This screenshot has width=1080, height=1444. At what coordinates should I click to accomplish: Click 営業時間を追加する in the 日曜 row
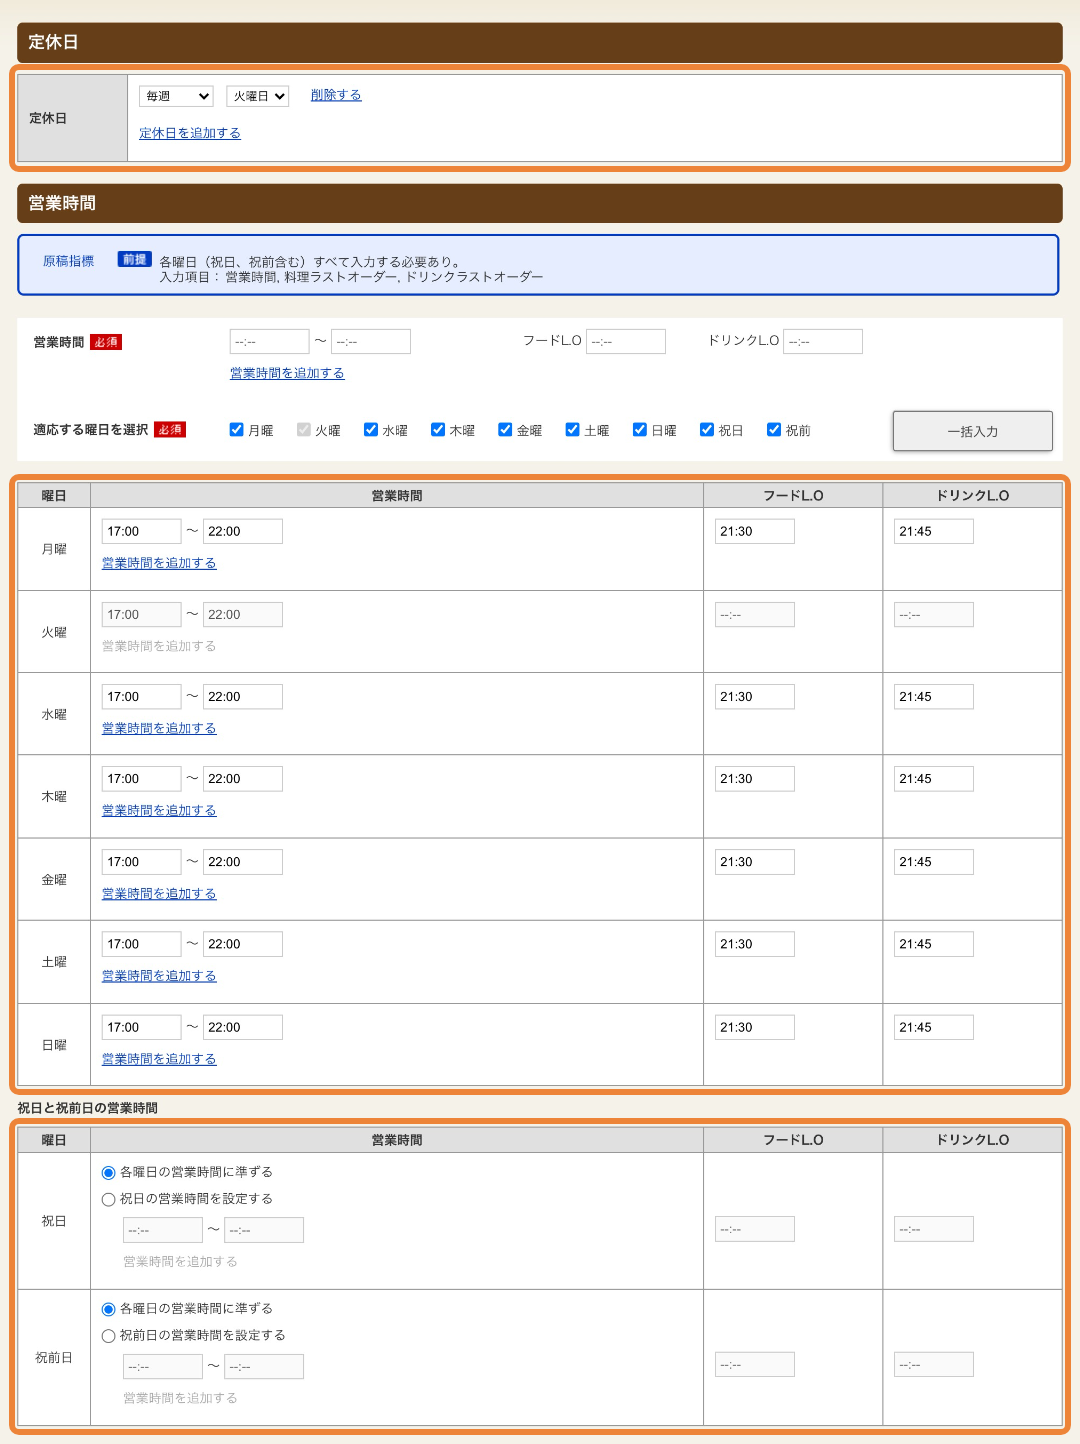[x=157, y=1058]
